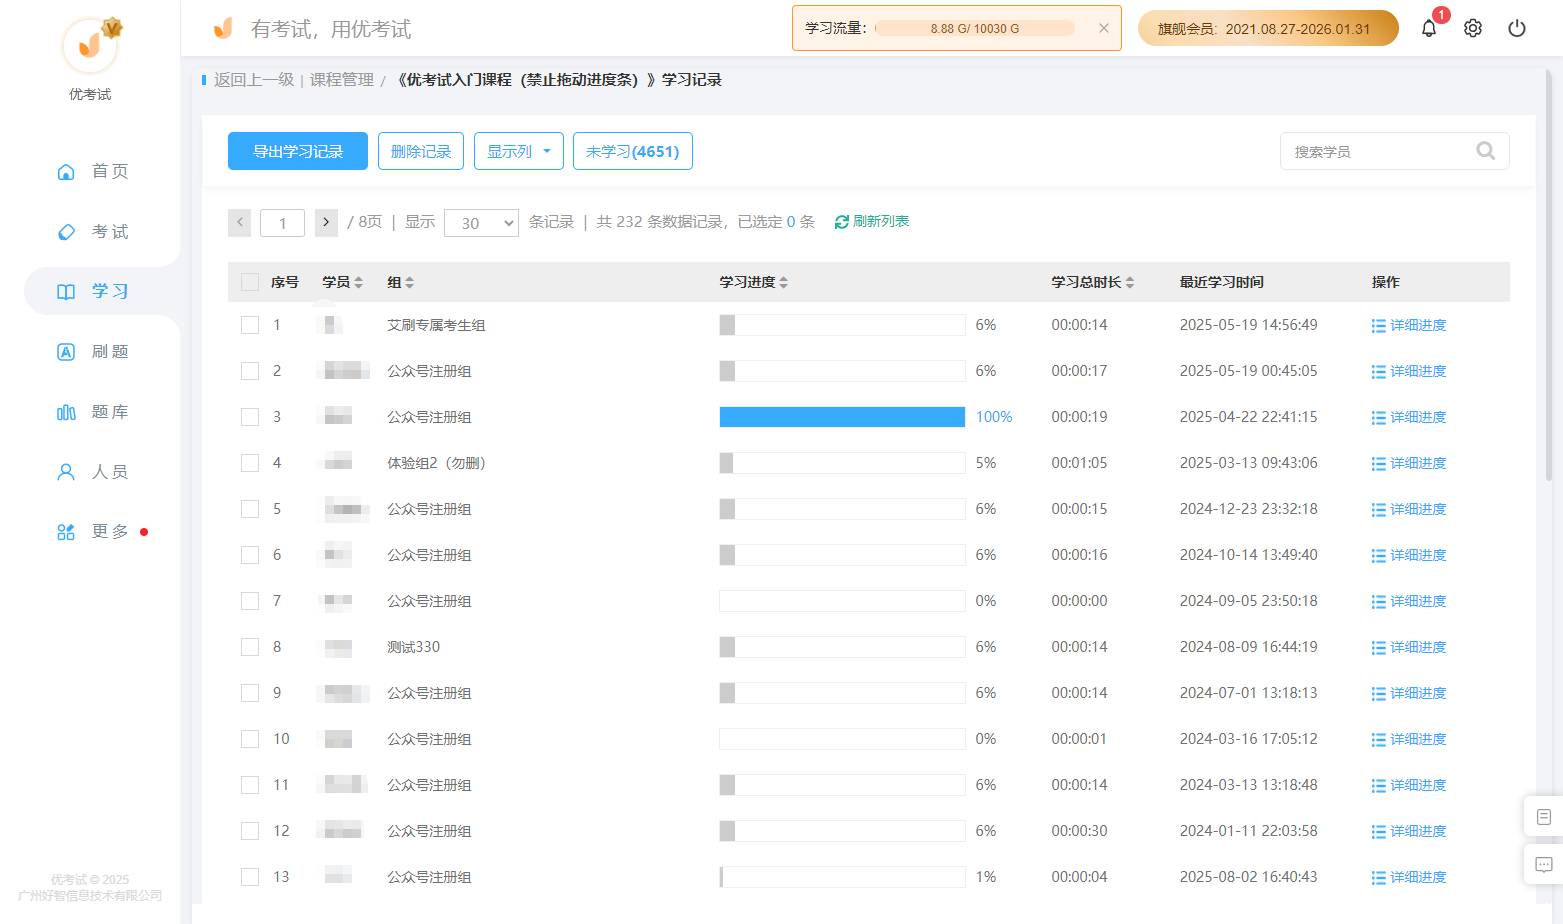
Task: Check the checkbox for row 13
Action: 250,877
